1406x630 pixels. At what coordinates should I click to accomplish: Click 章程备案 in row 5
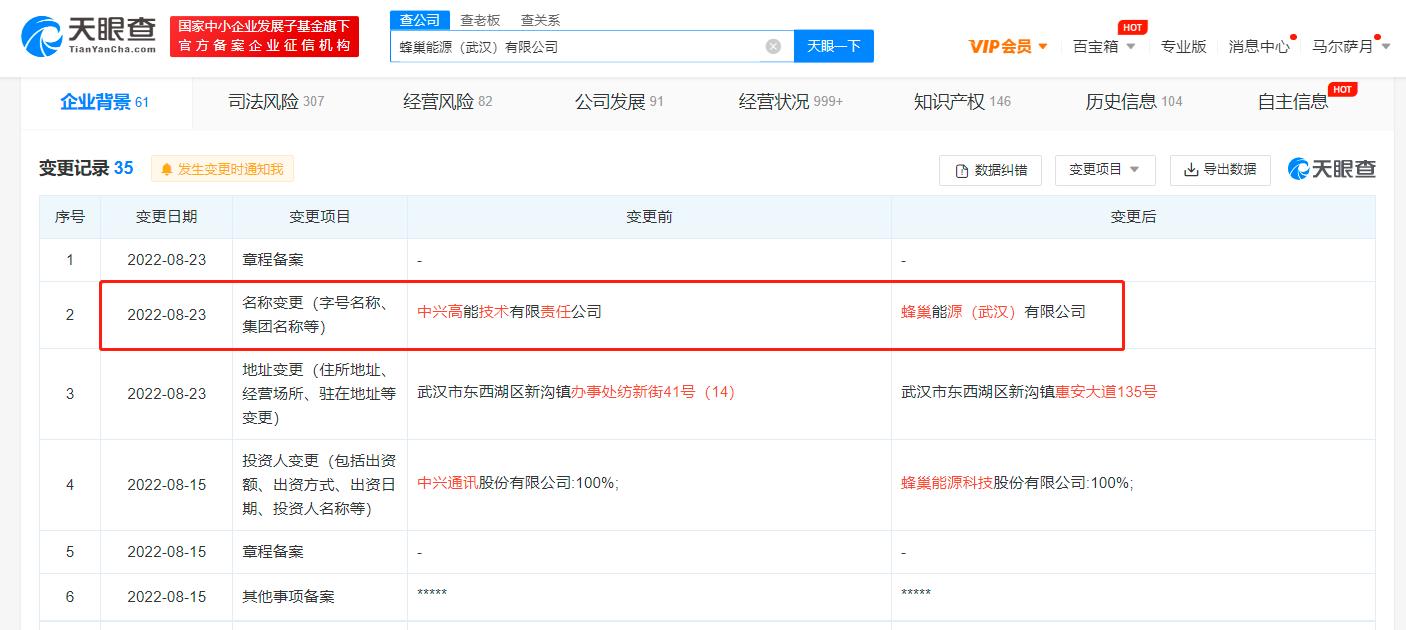(273, 552)
